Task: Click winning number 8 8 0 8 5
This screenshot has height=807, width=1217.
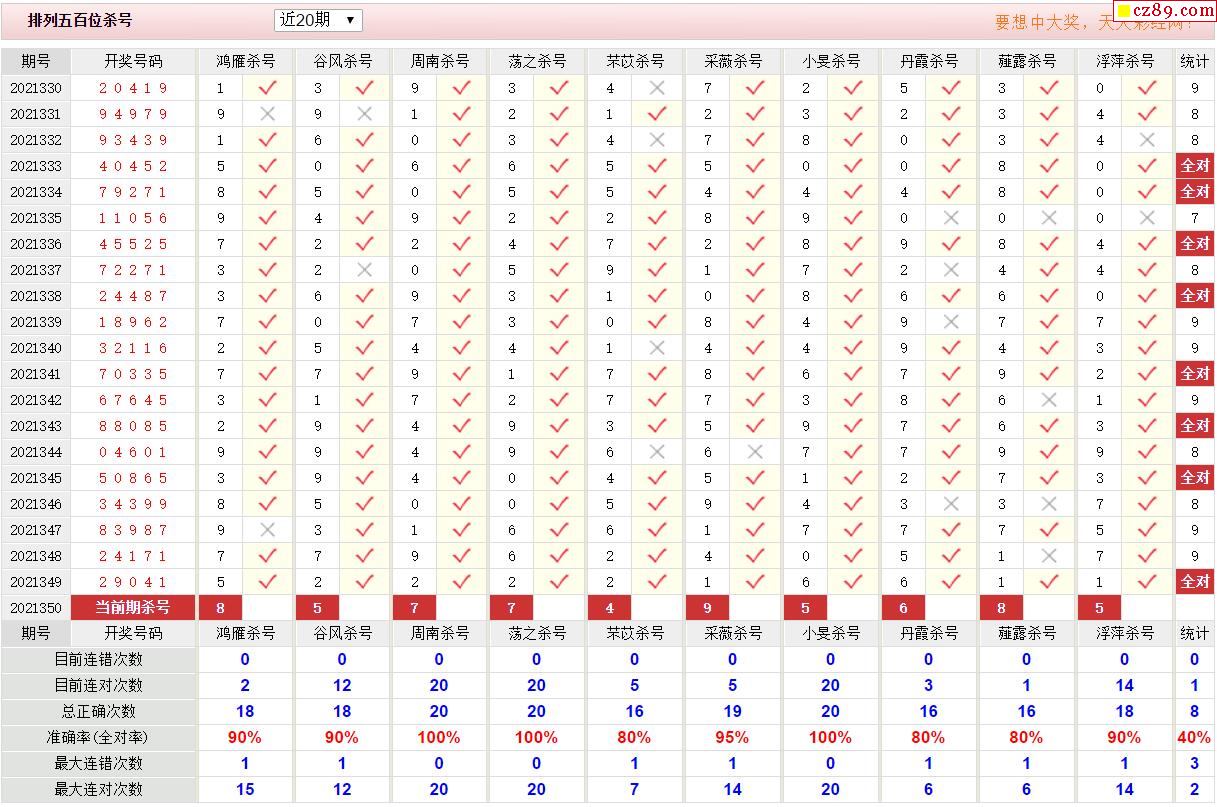Action: click(x=133, y=426)
